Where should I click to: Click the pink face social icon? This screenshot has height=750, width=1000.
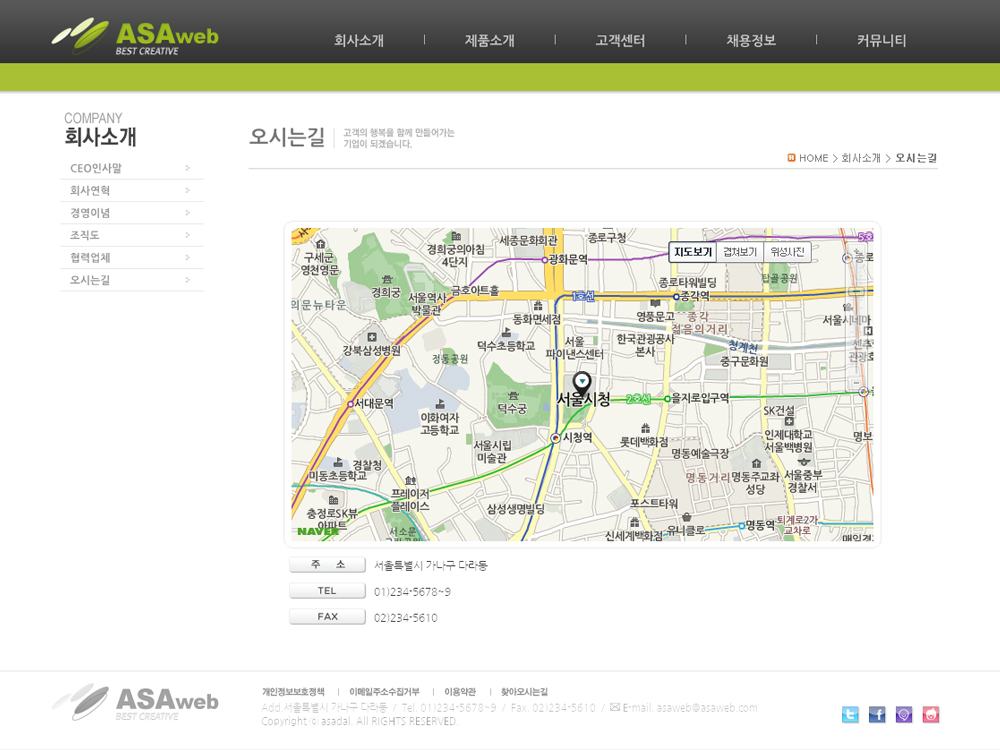click(x=931, y=714)
